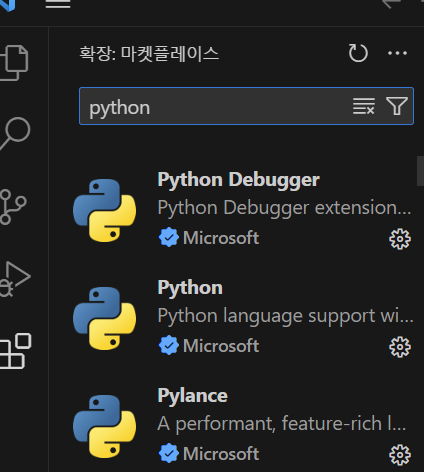Open the extension search filter options
Viewport: 424px width, 472px height.
[396, 106]
